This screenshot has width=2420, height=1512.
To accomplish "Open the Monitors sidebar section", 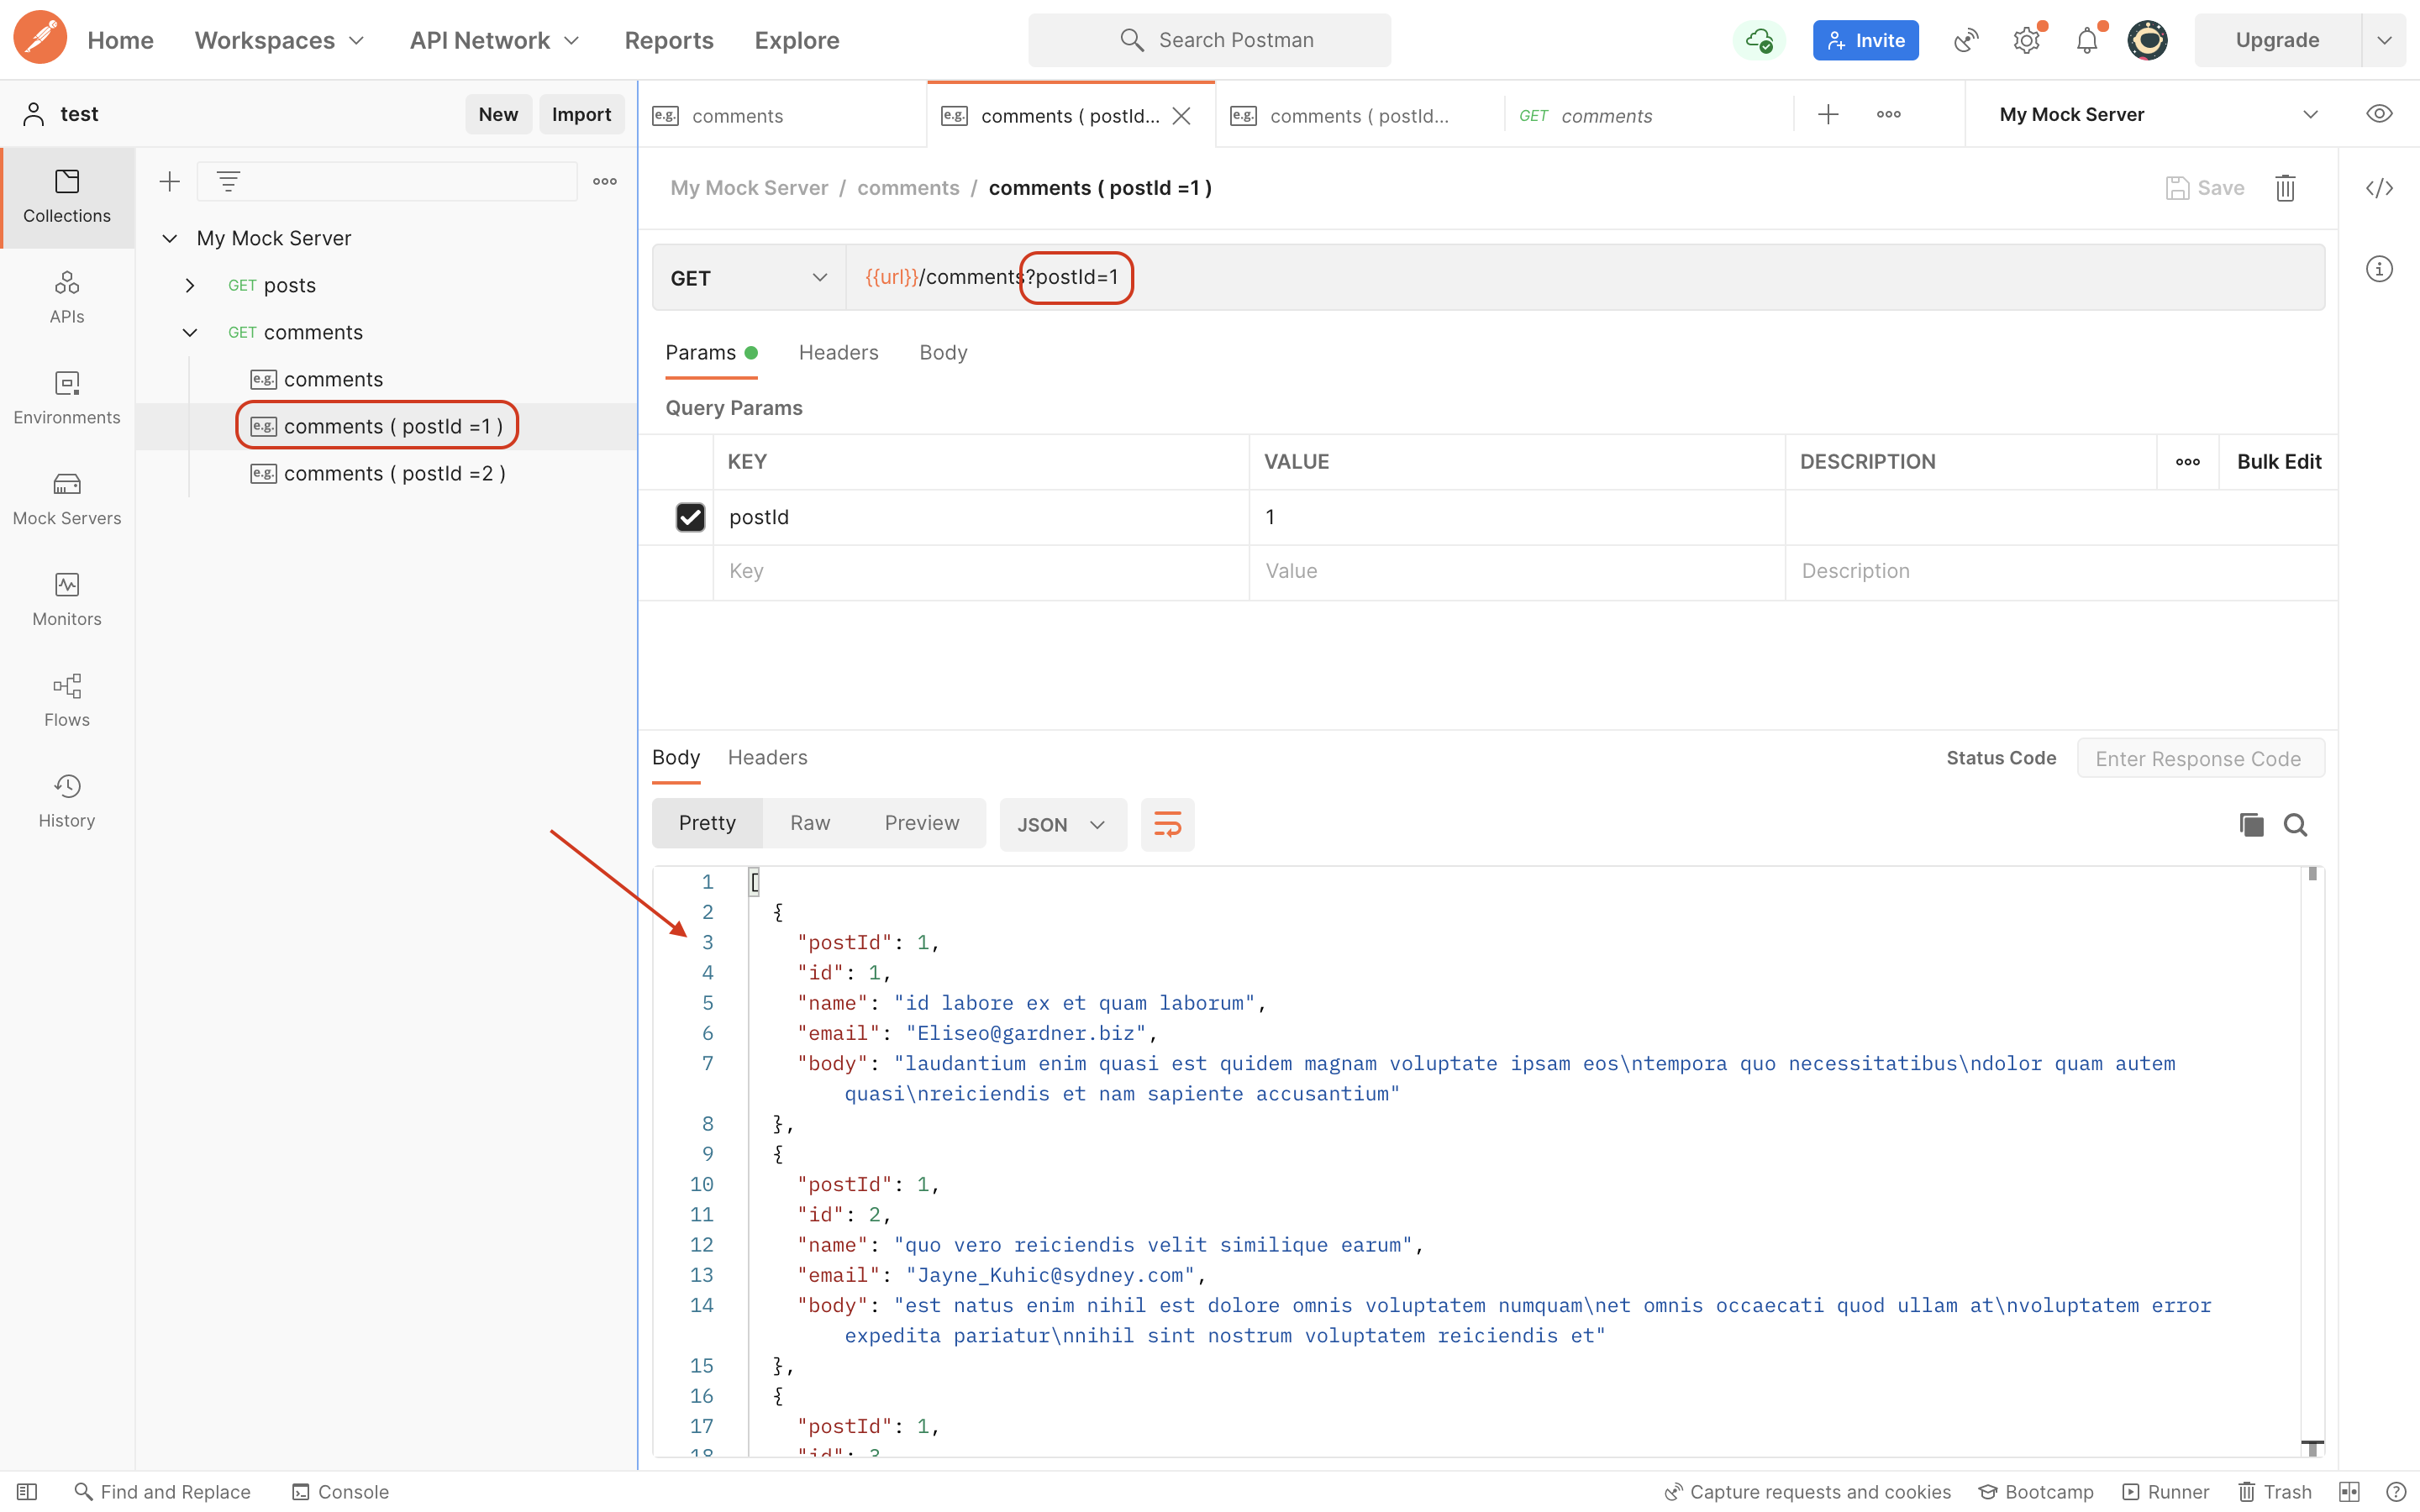I will tap(66, 599).
